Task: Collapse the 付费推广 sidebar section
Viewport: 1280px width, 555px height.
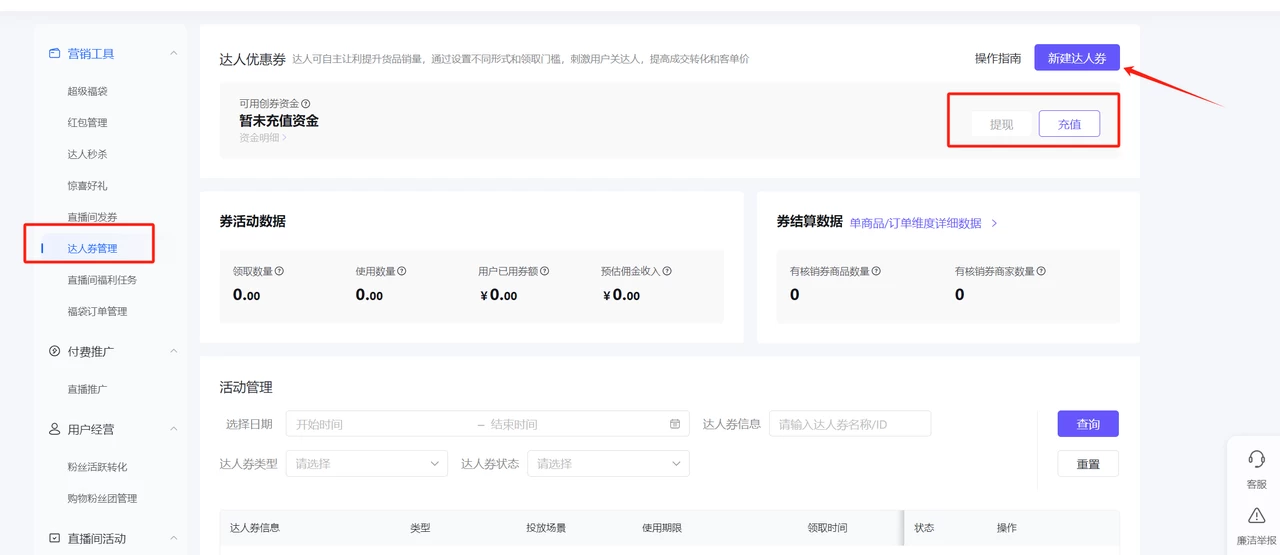Action: coord(174,351)
